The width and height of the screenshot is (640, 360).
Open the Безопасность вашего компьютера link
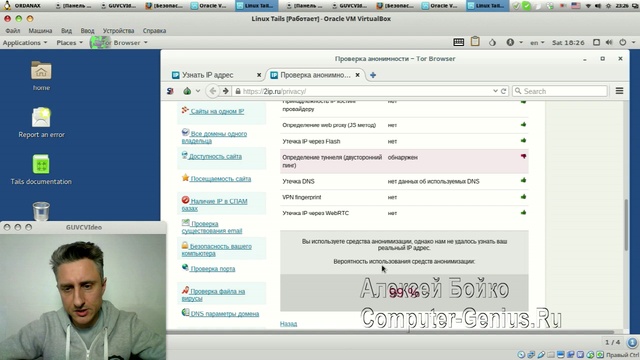pyautogui.click(x=217, y=250)
